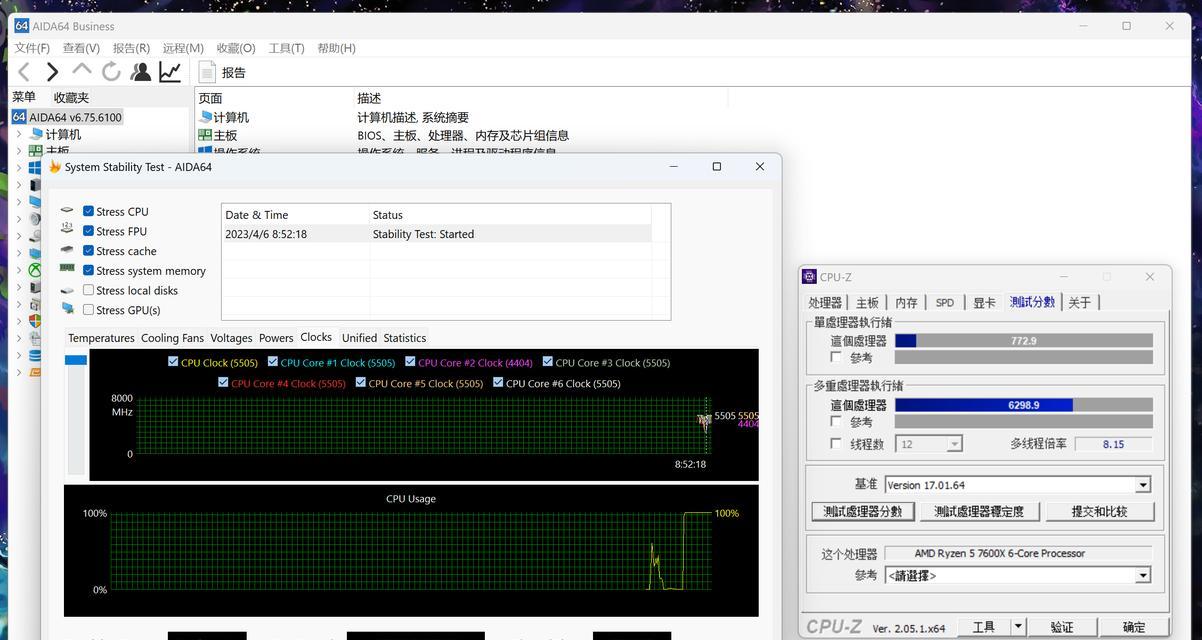Click the flame icon of System Stability Test

pos(55,167)
